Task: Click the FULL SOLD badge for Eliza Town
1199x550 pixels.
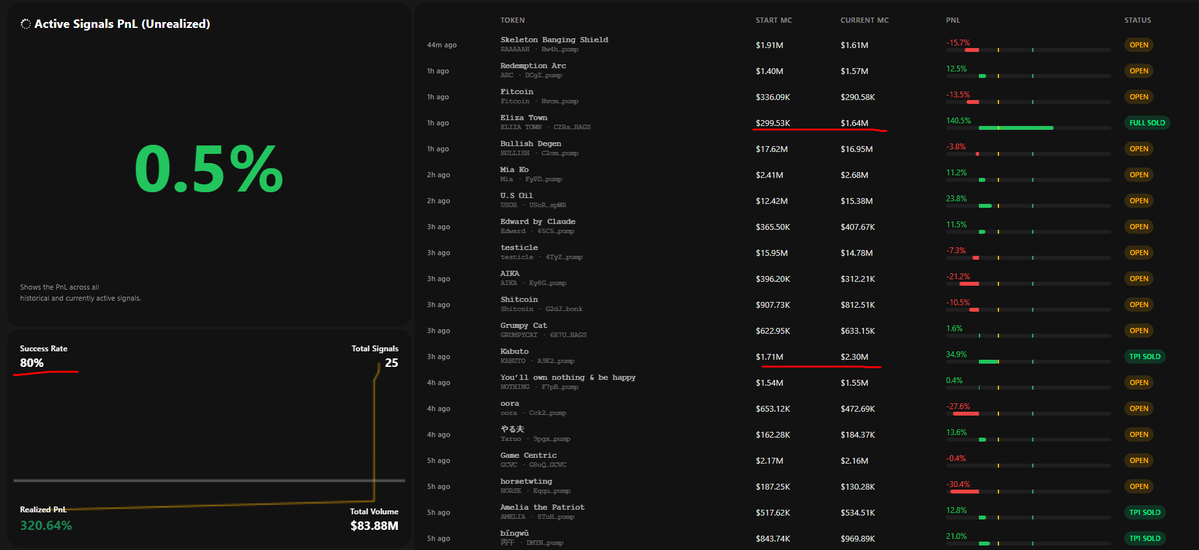Action: click(x=1147, y=122)
